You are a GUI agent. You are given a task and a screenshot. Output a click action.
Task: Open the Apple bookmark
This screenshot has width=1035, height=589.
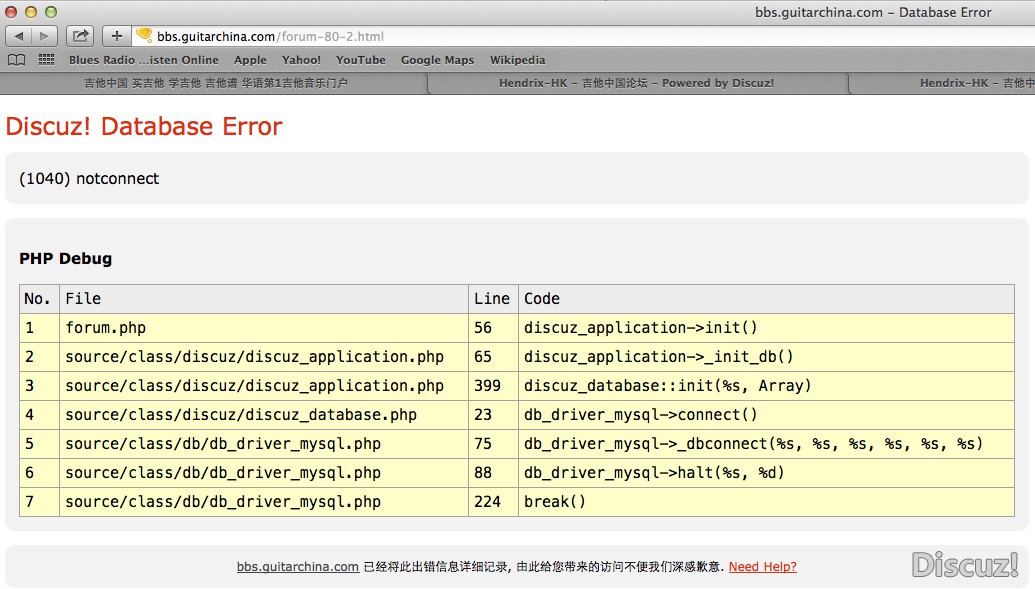[x=250, y=60]
